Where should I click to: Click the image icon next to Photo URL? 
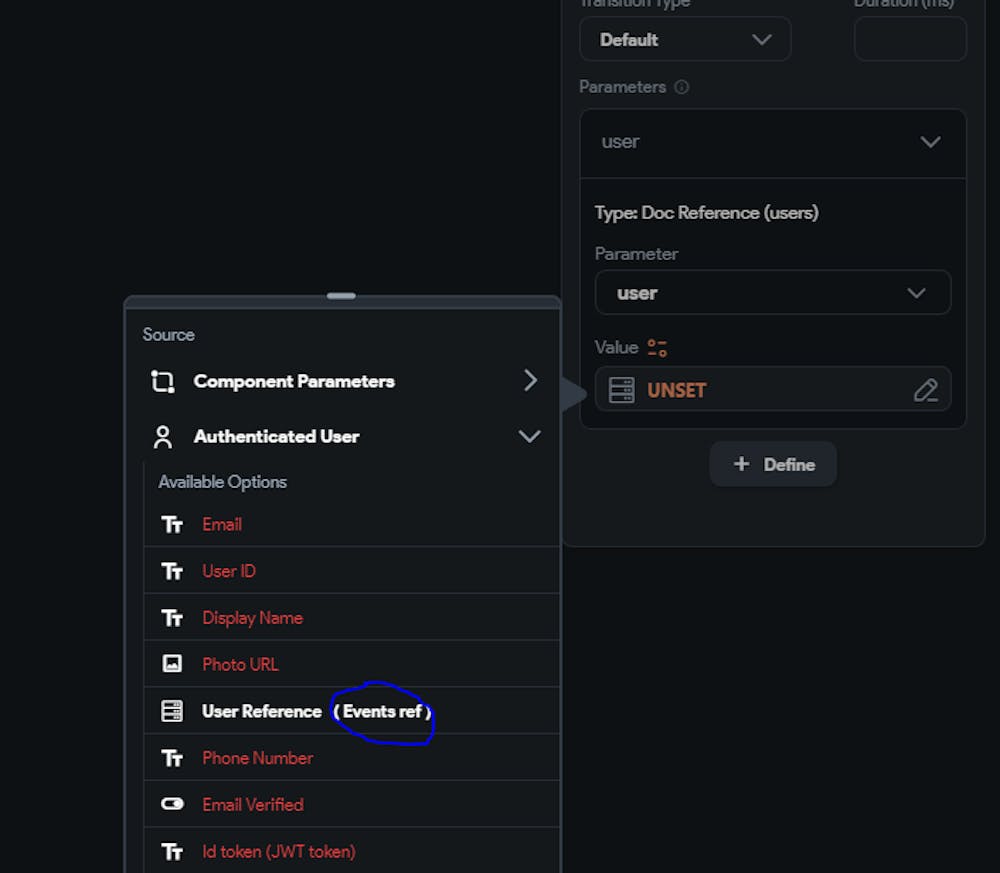(x=172, y=663)
